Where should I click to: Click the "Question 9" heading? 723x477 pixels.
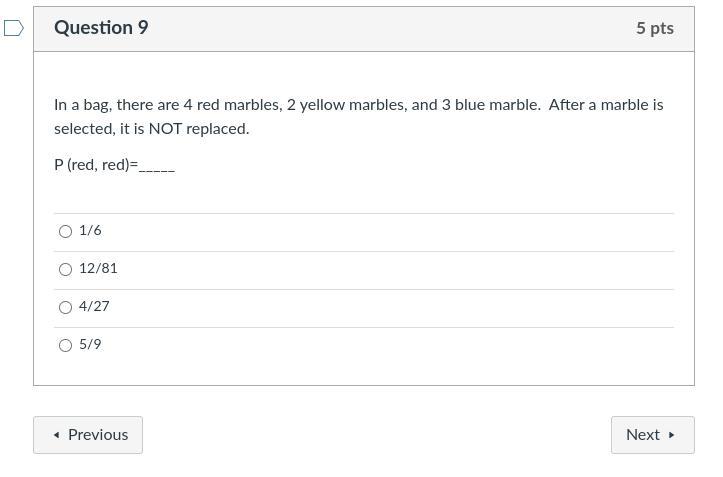pos(101,28)
